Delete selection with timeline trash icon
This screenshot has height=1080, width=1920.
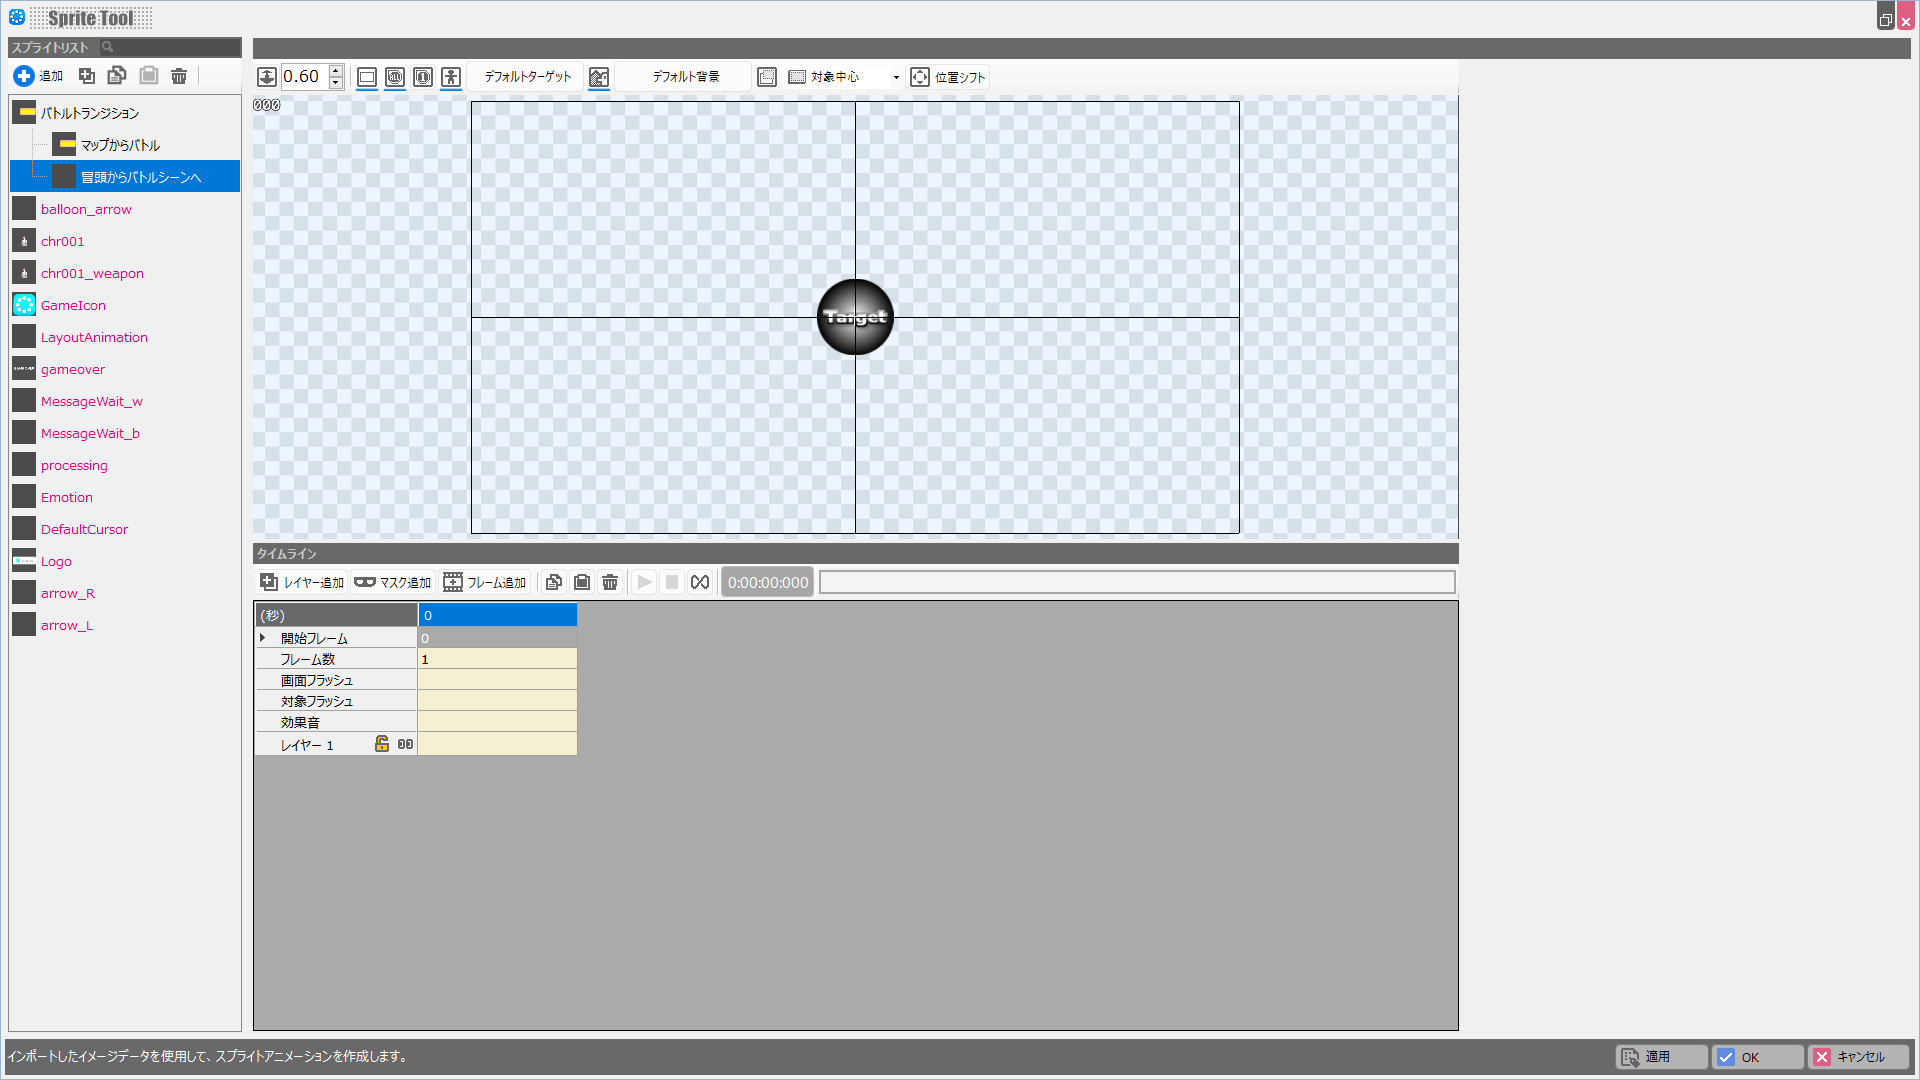click(x=610, y=582)
